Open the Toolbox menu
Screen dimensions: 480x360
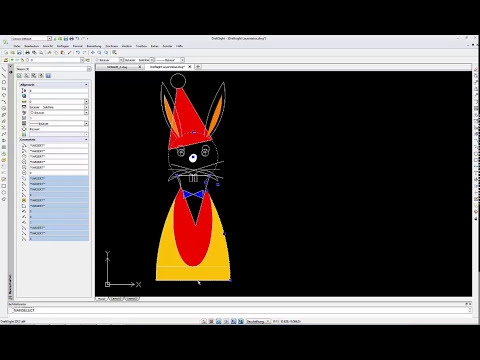(x=141, y=46)
